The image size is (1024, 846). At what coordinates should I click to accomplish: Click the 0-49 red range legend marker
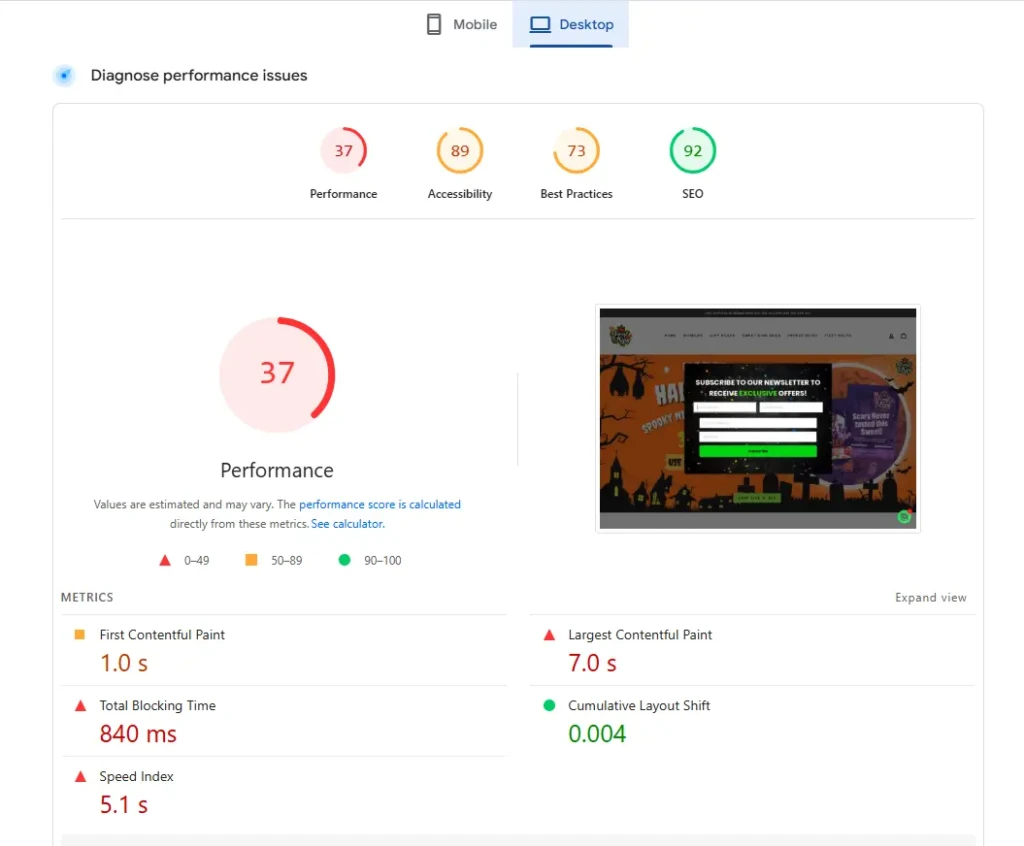(x=166, y=560)
